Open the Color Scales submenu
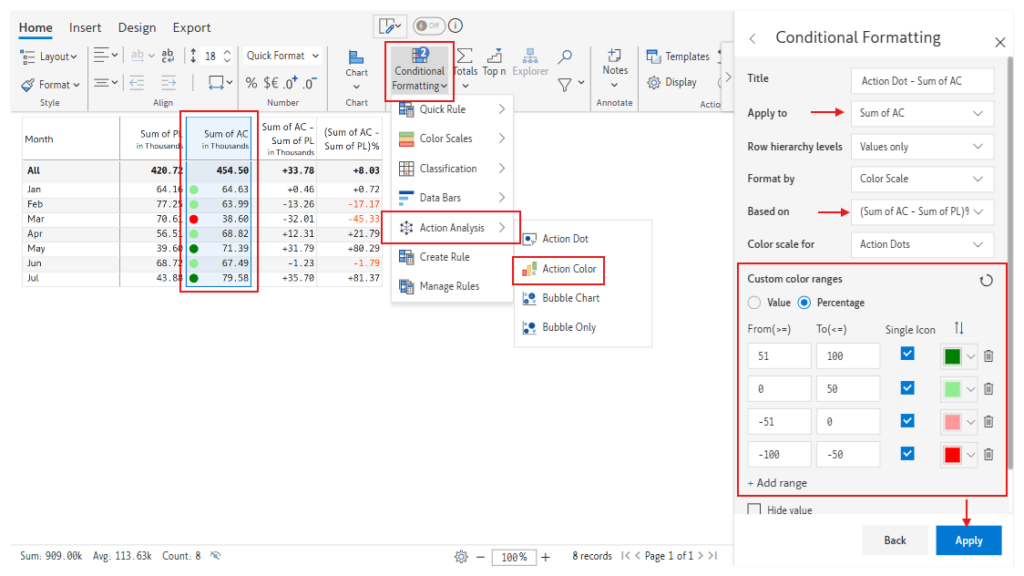This screenshot has height=576, width=1024. pos(452,138)
